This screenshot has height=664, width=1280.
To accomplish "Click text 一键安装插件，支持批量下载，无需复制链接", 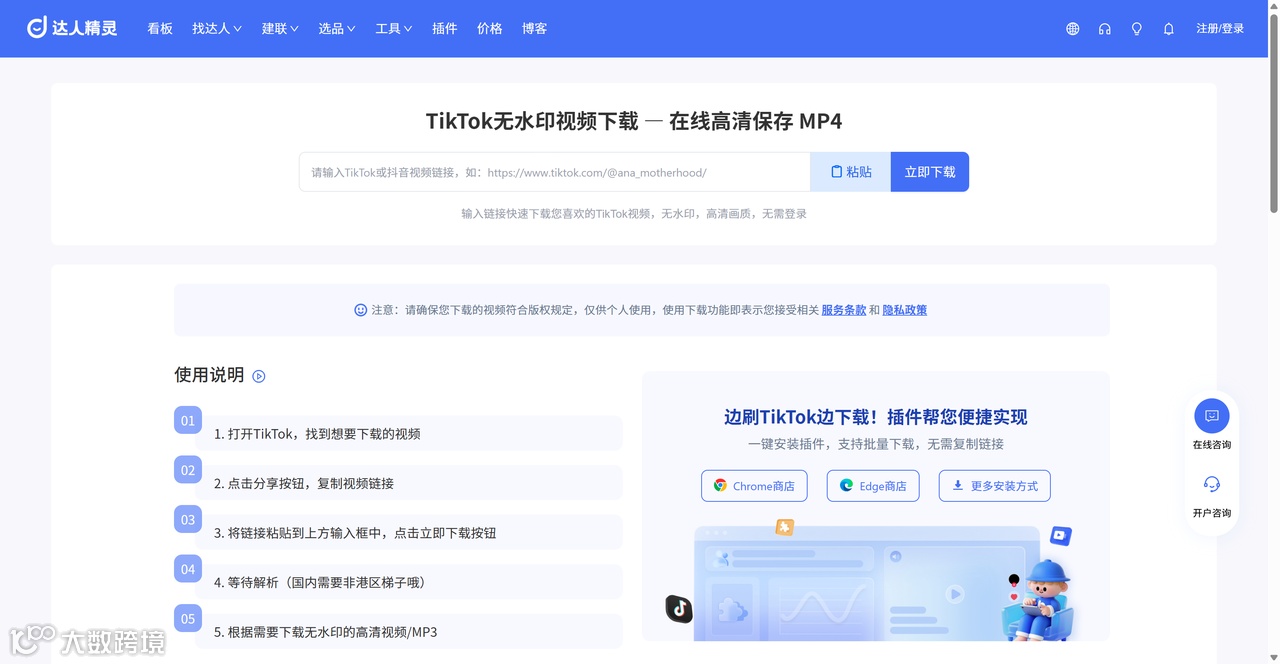I will 876,444.
